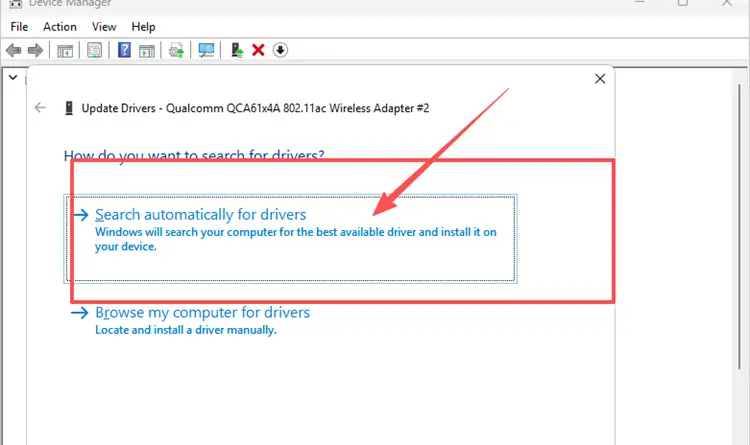Choose Browse my computer for drivers

(x=190, y=321)
